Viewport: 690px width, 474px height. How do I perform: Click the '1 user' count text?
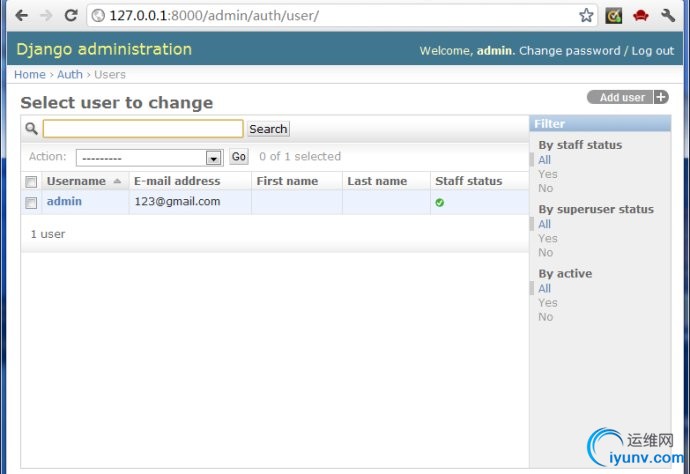point(48,234)
